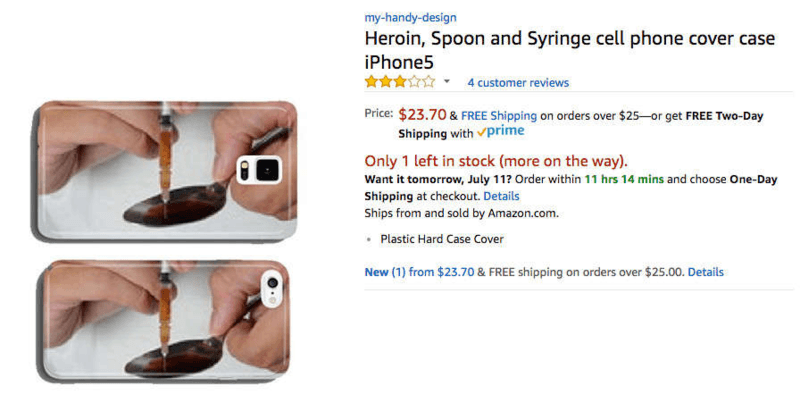This screenshot has width=800, height=411.
Task: Open the my-handy-design brand link
Action: pyautogui.click(x=412, y=17)
